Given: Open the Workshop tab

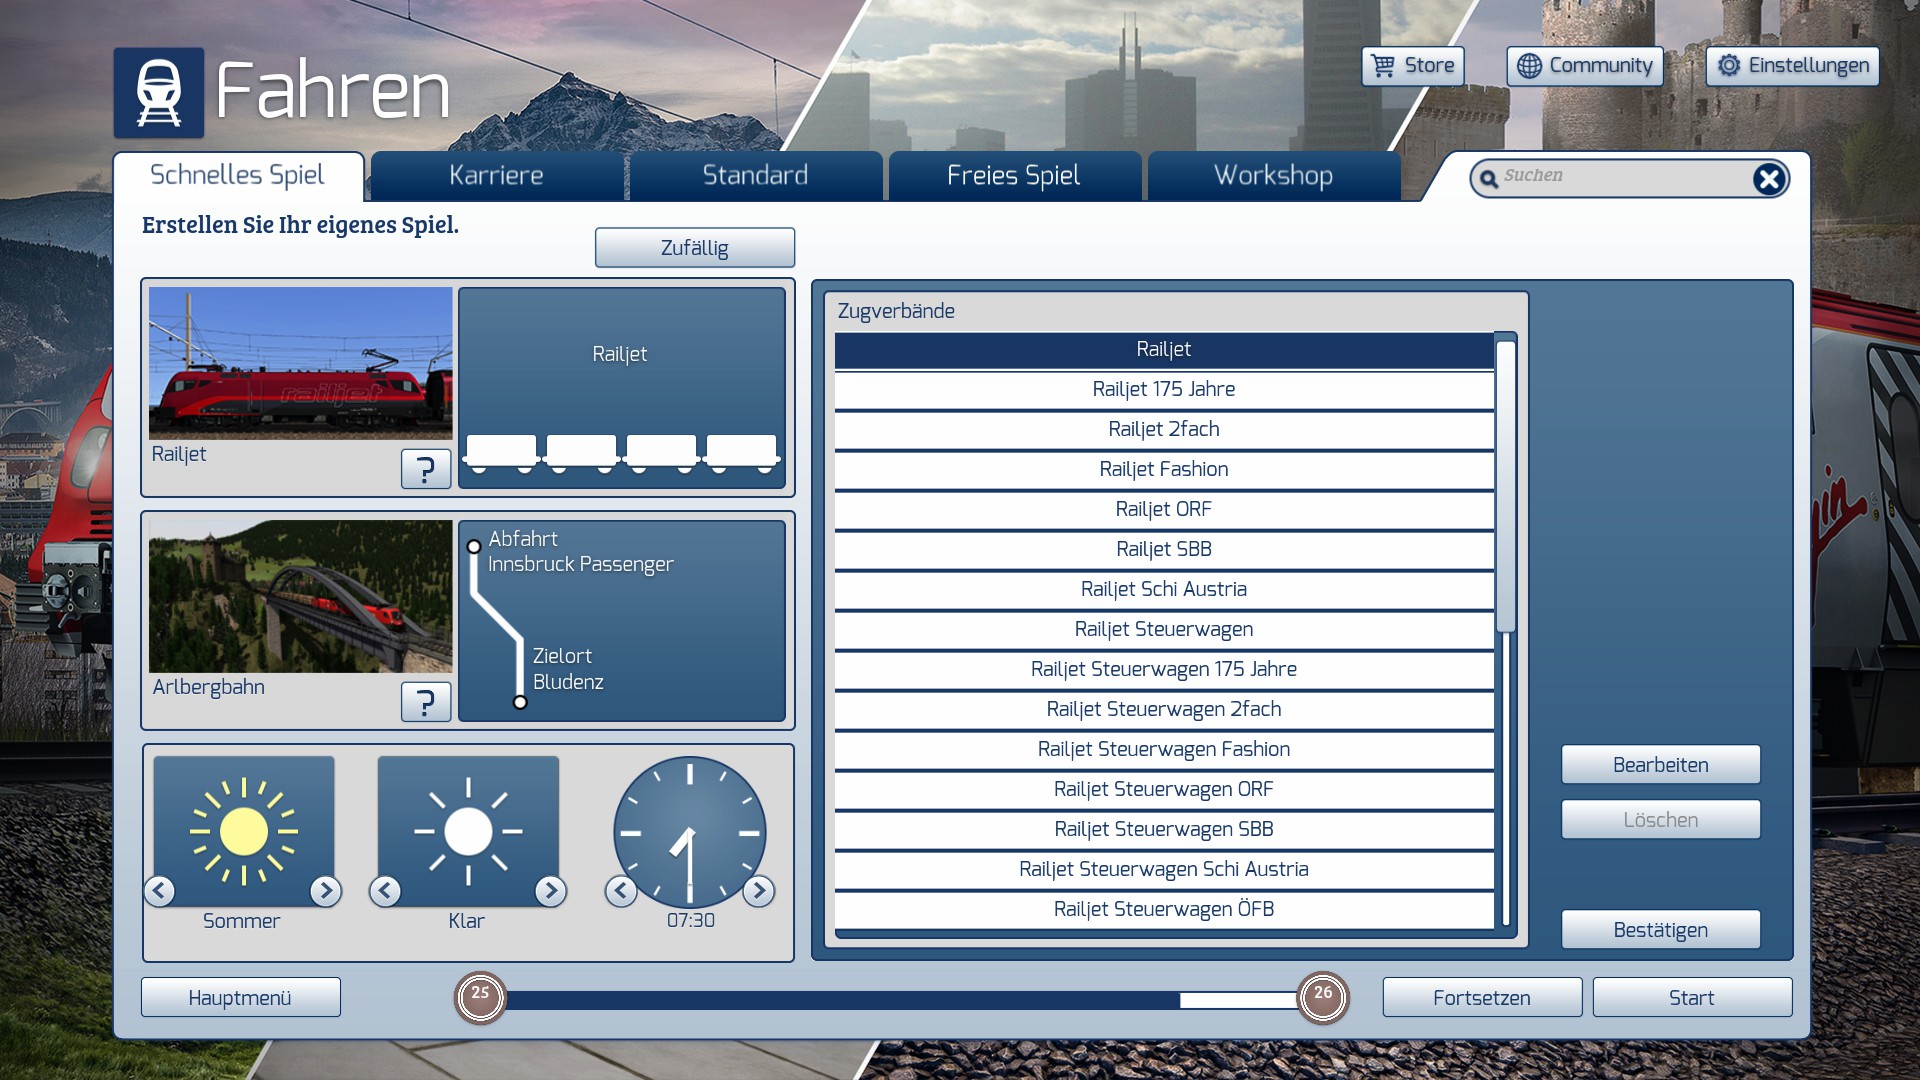Looking at the screenshot, I should pyautogui.click(x=1273, y=176).
